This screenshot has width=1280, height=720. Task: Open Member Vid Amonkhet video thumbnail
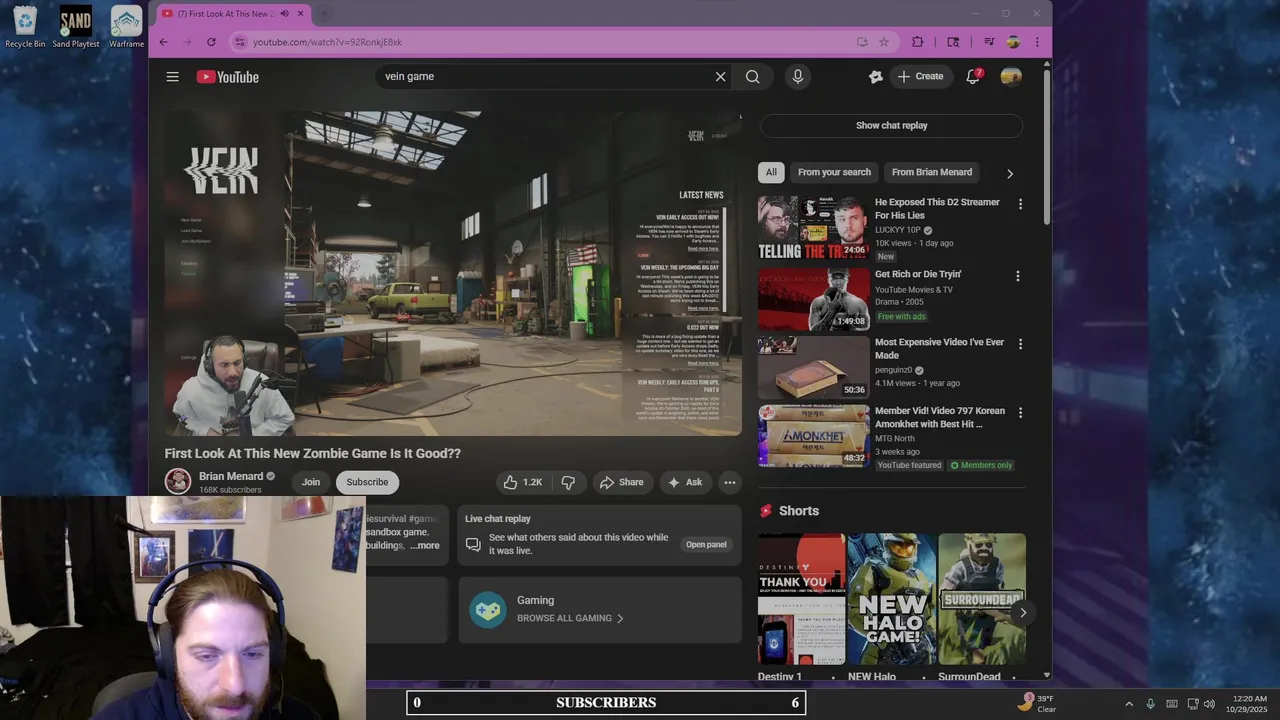813,435
